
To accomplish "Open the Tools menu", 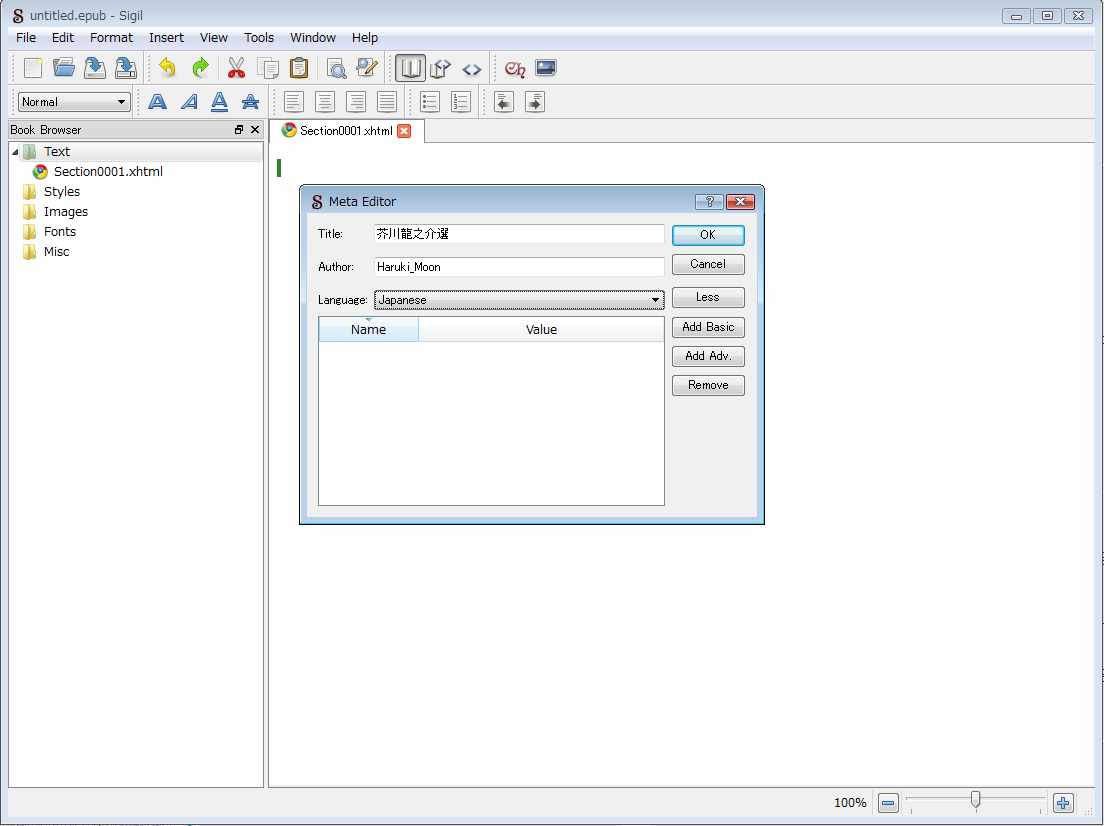I will coord(258,37).
